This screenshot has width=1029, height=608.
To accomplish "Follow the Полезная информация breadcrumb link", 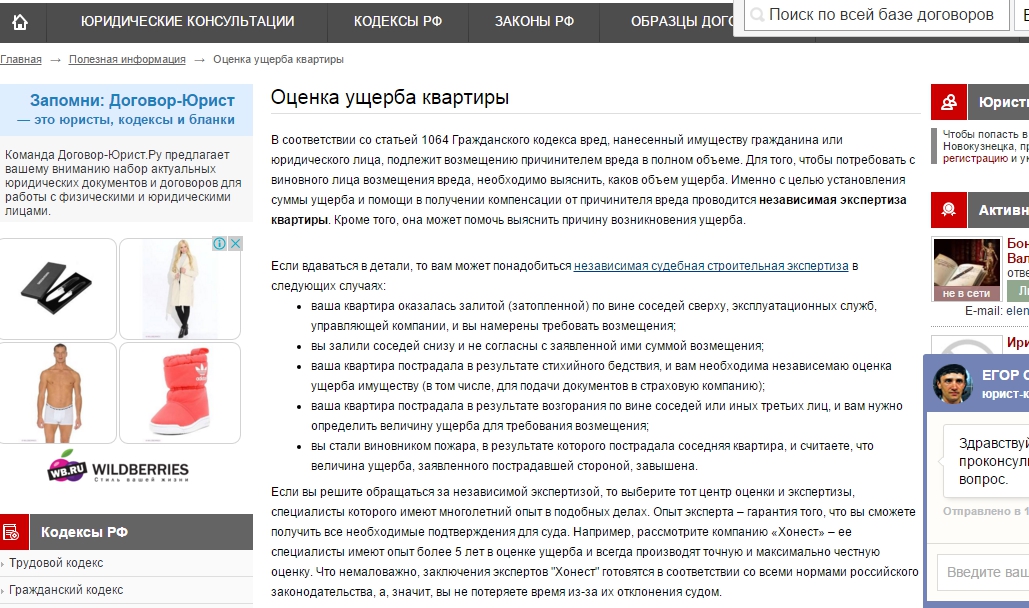I will pos(127,59).
